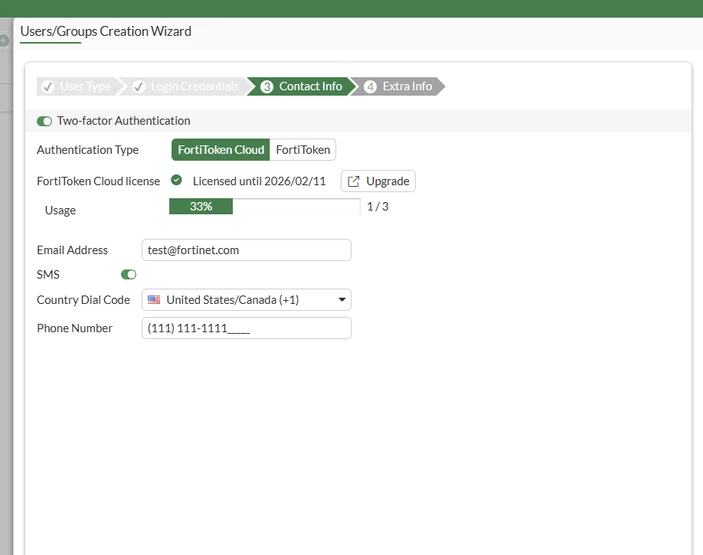
Task: Open Country Dial Code dropdown
Action: 246,299
